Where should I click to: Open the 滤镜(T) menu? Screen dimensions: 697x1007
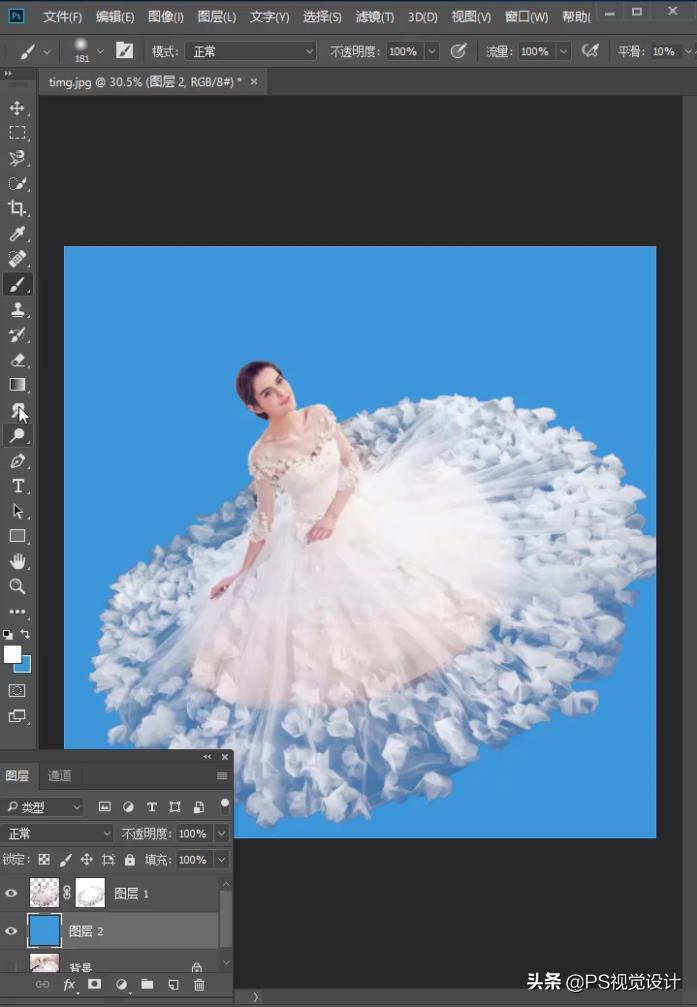375,17
